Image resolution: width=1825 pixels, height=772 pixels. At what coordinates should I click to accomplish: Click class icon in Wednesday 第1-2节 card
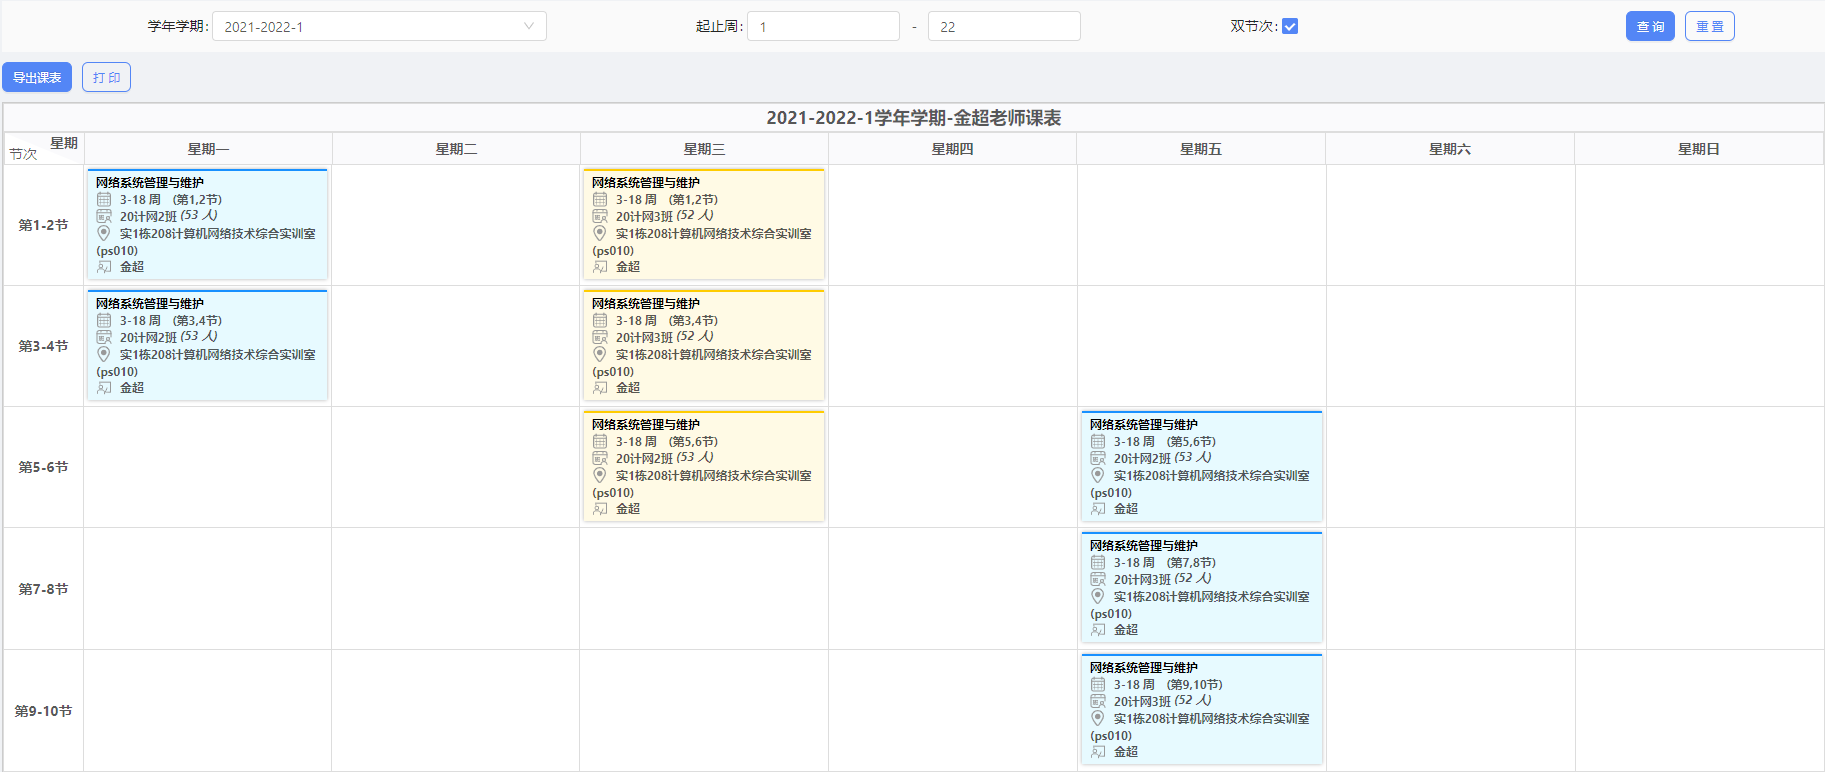click(x=600, y=216)
